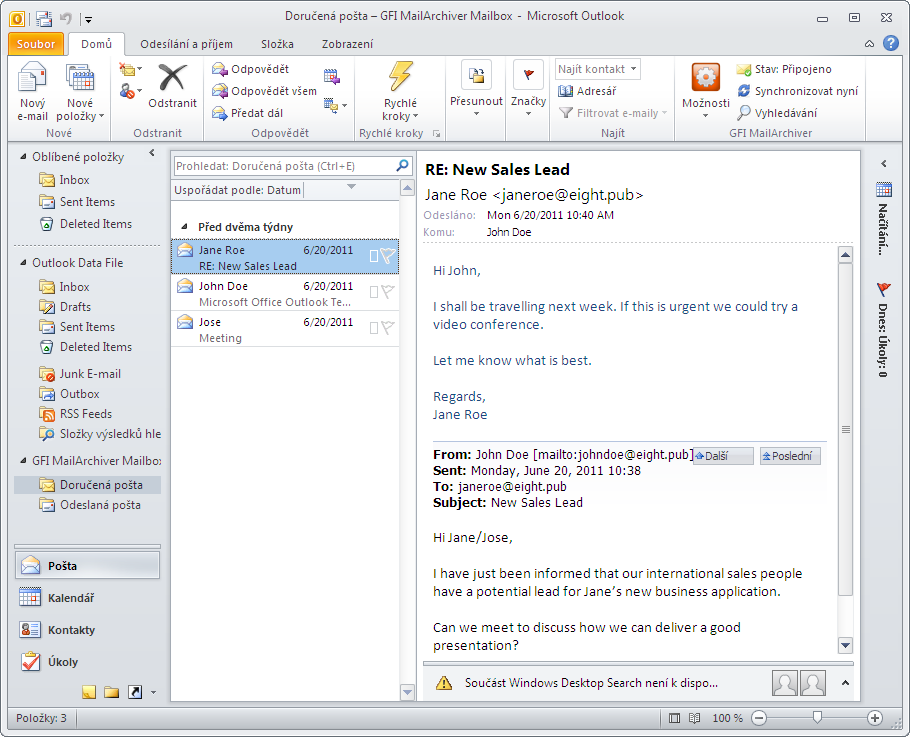Viewport: 910px width, 737px height.
Task: Open Shortcuts icon in navigation bottom
Action: pos(135,692)
